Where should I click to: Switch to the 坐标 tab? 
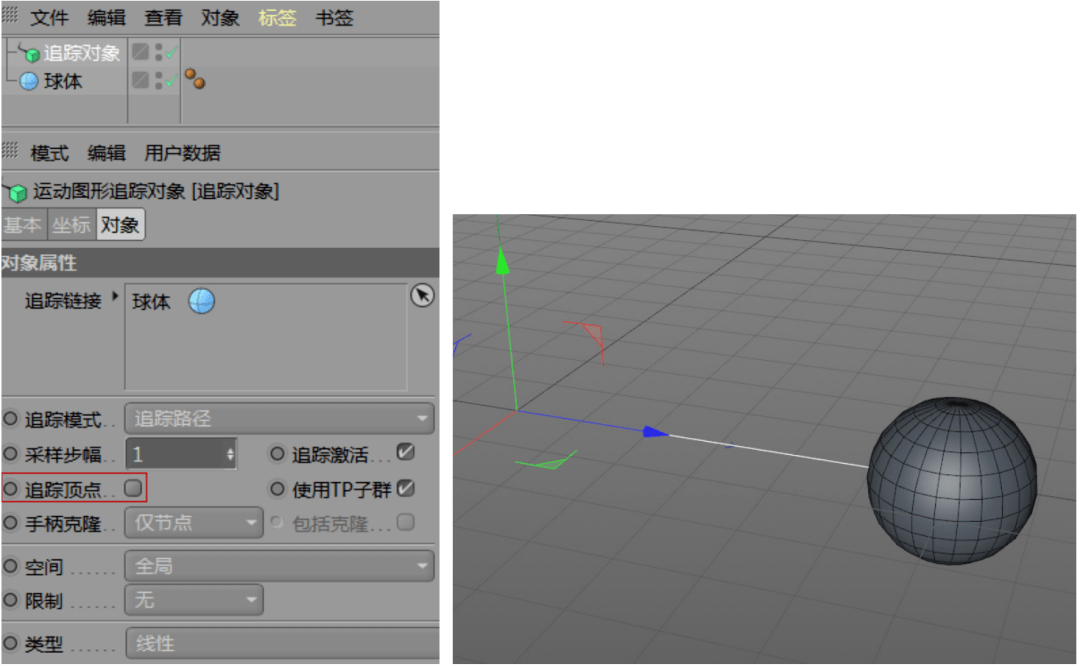(72, 225)
